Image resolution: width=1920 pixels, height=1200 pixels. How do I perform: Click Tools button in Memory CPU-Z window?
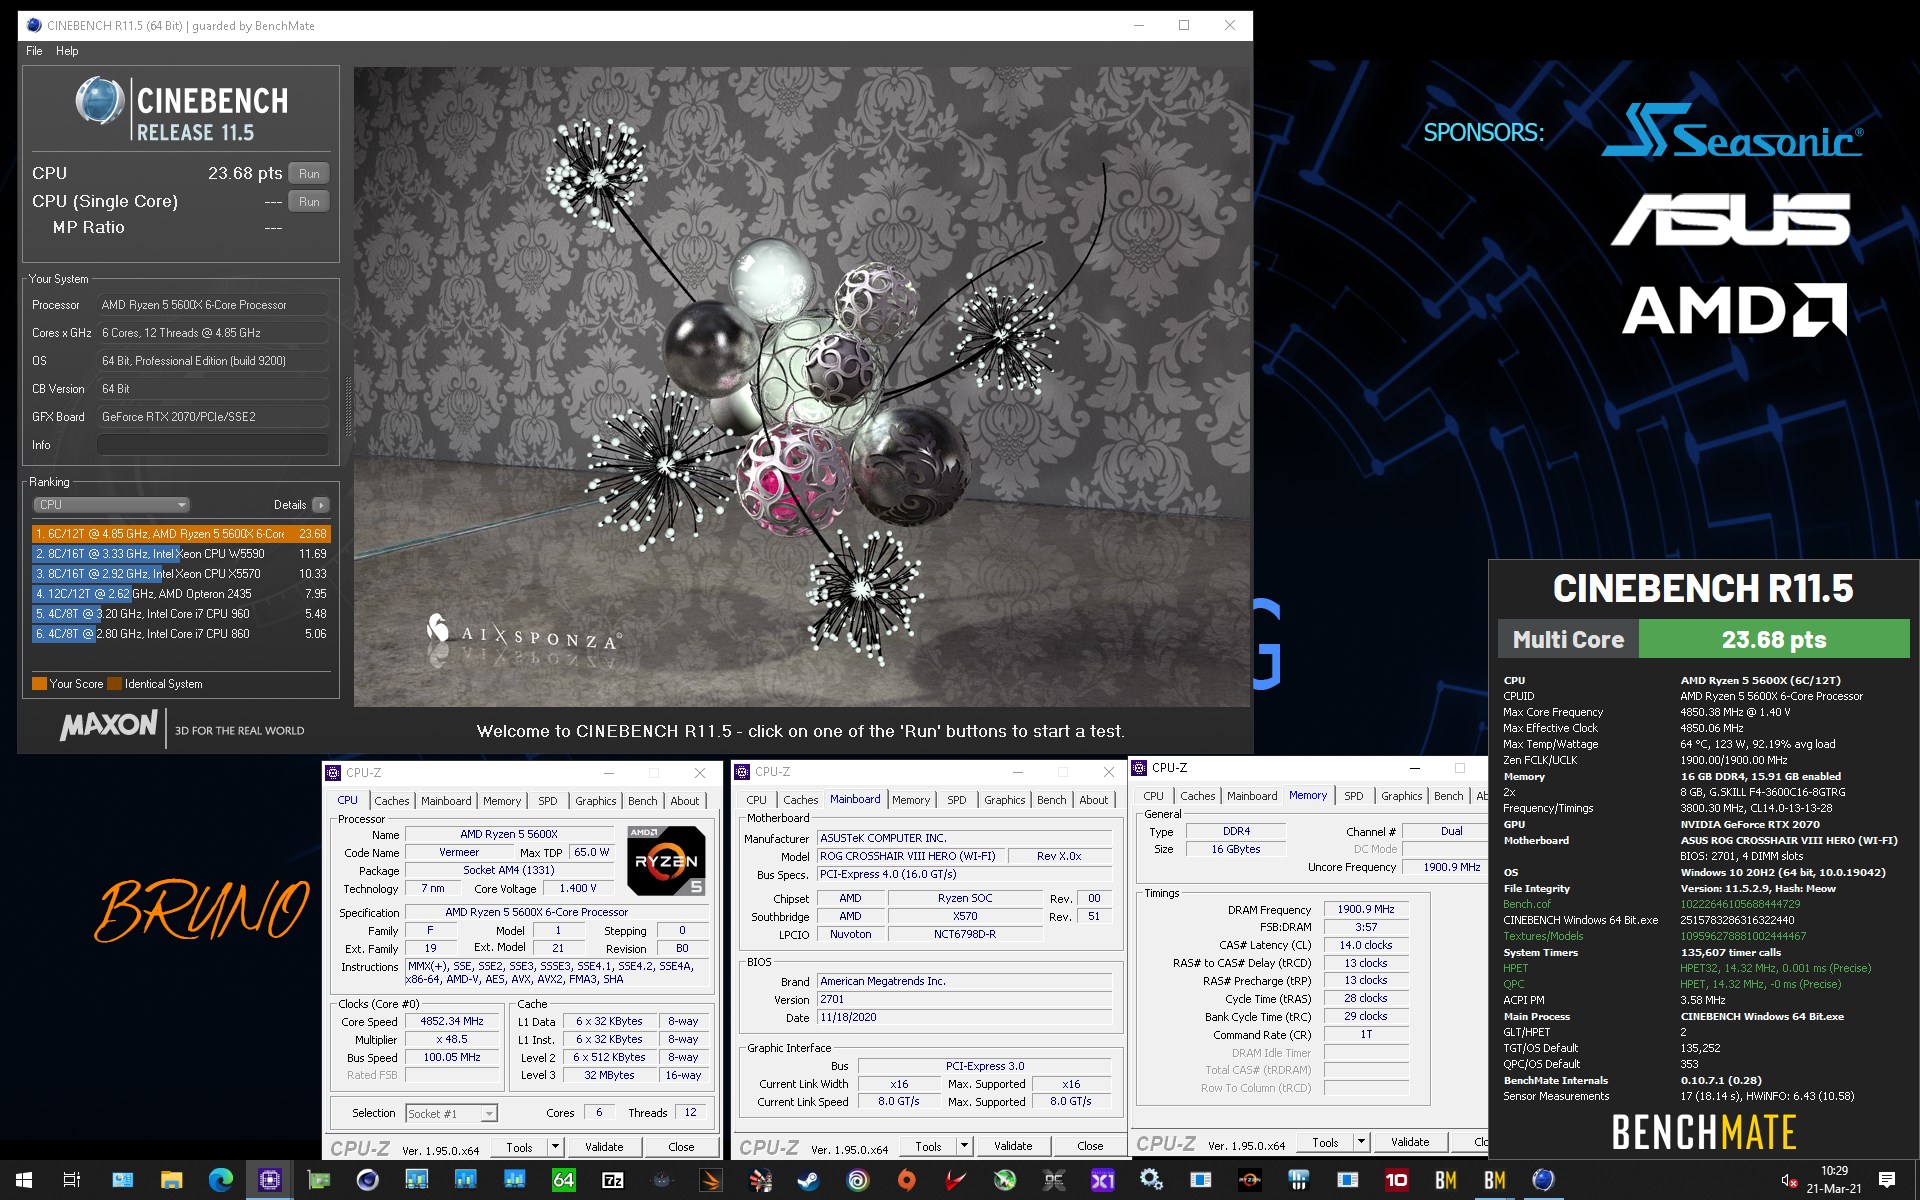pyautogui.click(x=1325, y=1142)
